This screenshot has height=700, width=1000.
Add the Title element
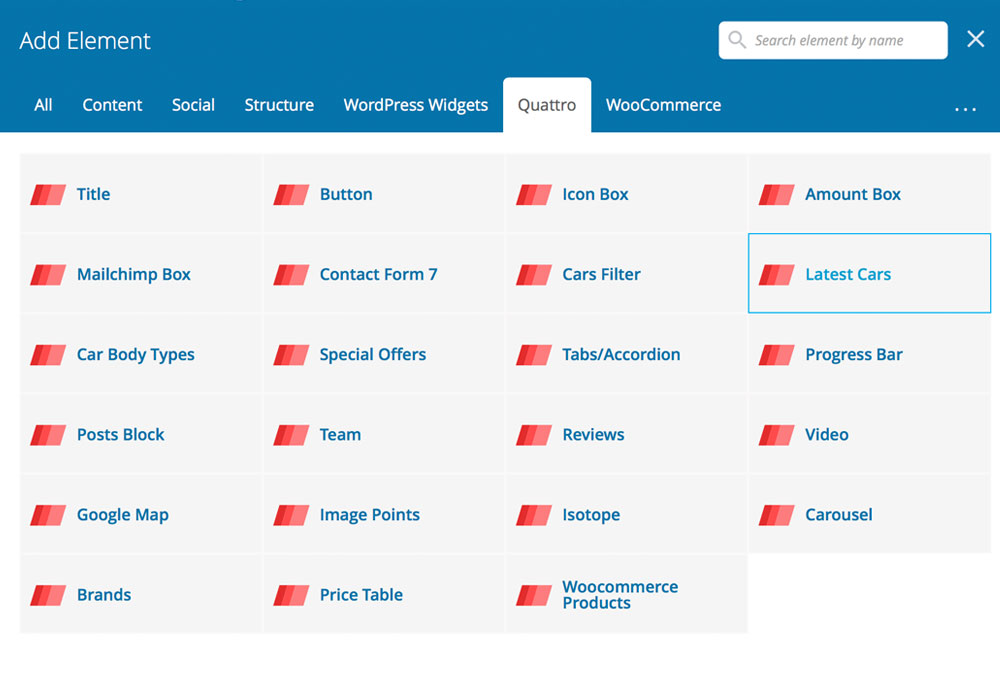pos(141,194)
